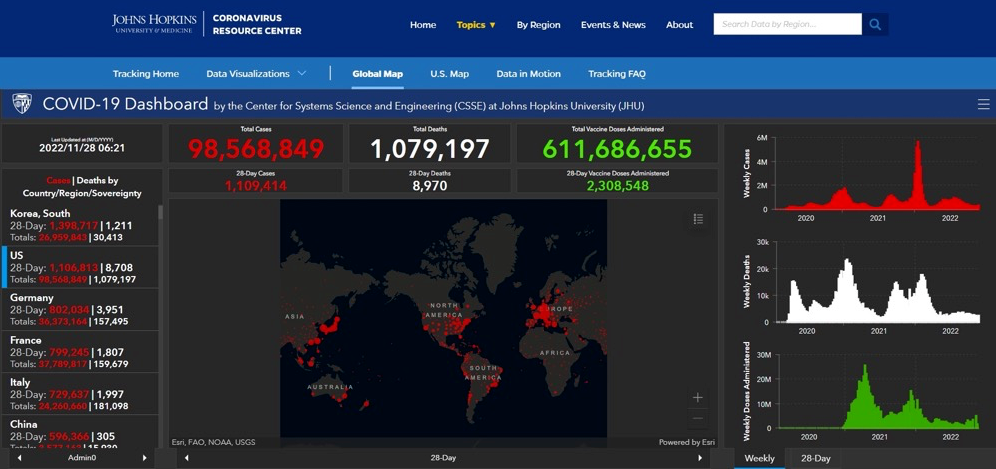The image size is (996, 469).
Task: Open the By Region menu item
Action: click(x=538, y=25)
